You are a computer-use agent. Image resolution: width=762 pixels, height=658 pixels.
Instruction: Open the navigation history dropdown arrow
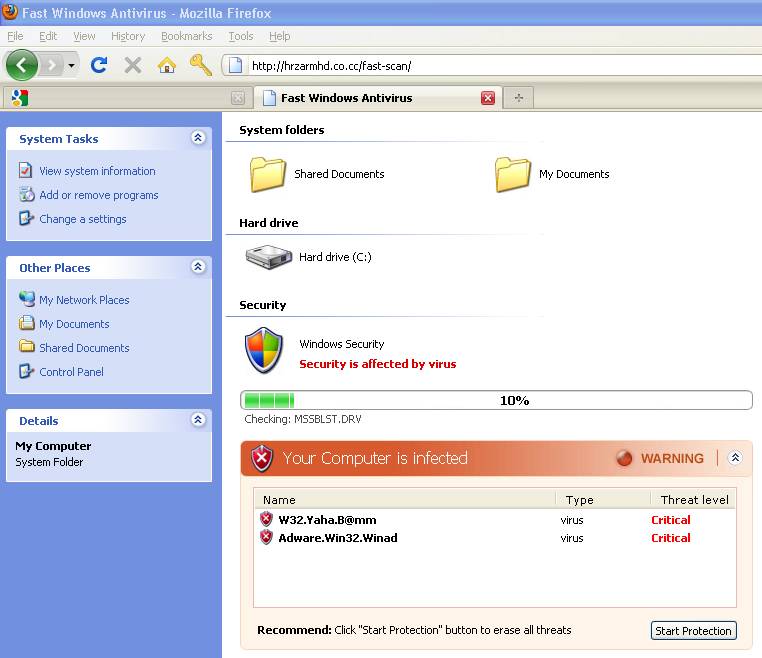click(71, 65)
